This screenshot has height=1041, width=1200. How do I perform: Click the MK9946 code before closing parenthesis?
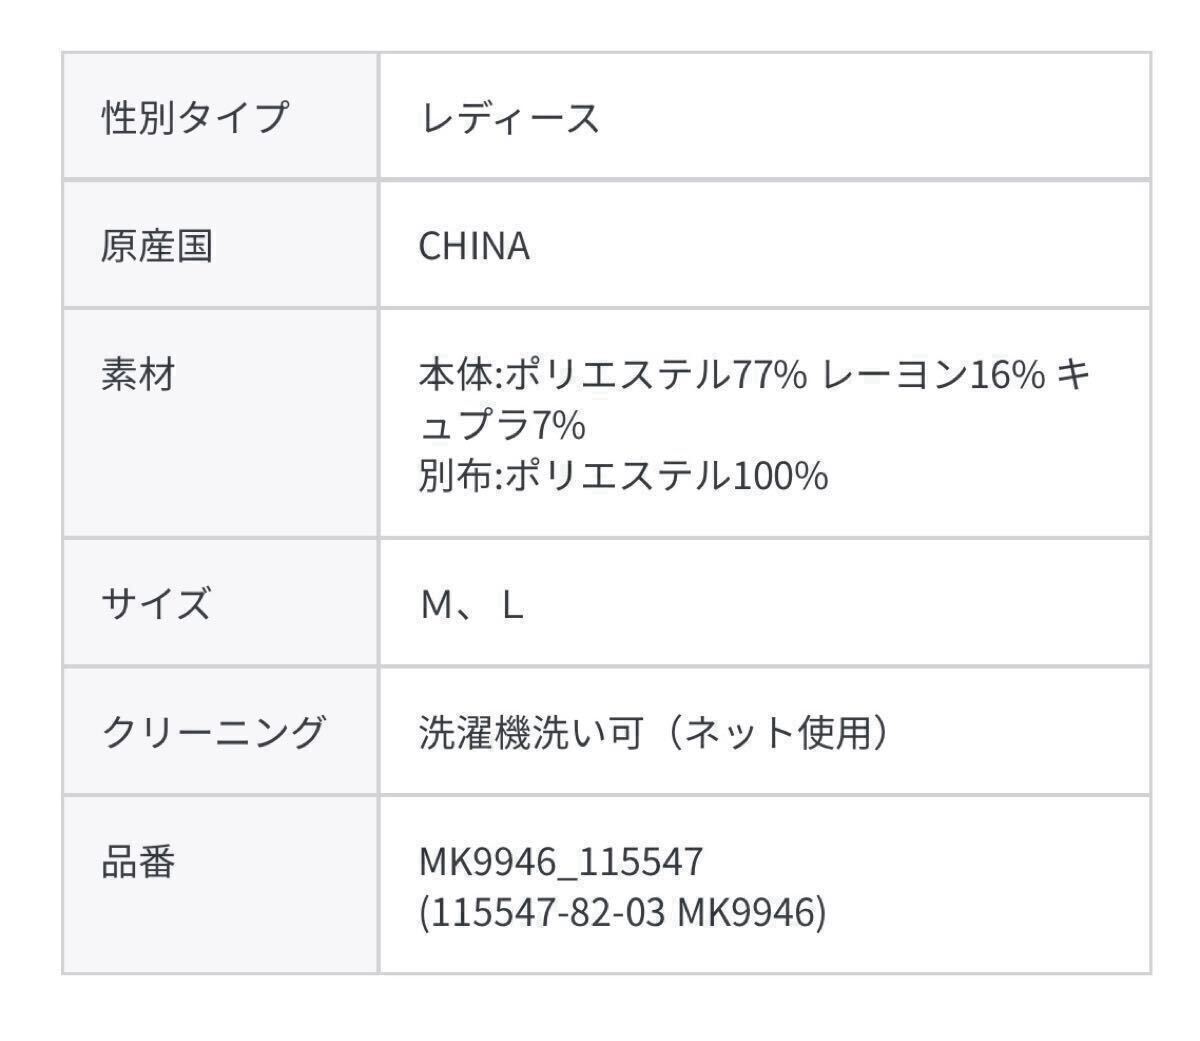[746, 912]
